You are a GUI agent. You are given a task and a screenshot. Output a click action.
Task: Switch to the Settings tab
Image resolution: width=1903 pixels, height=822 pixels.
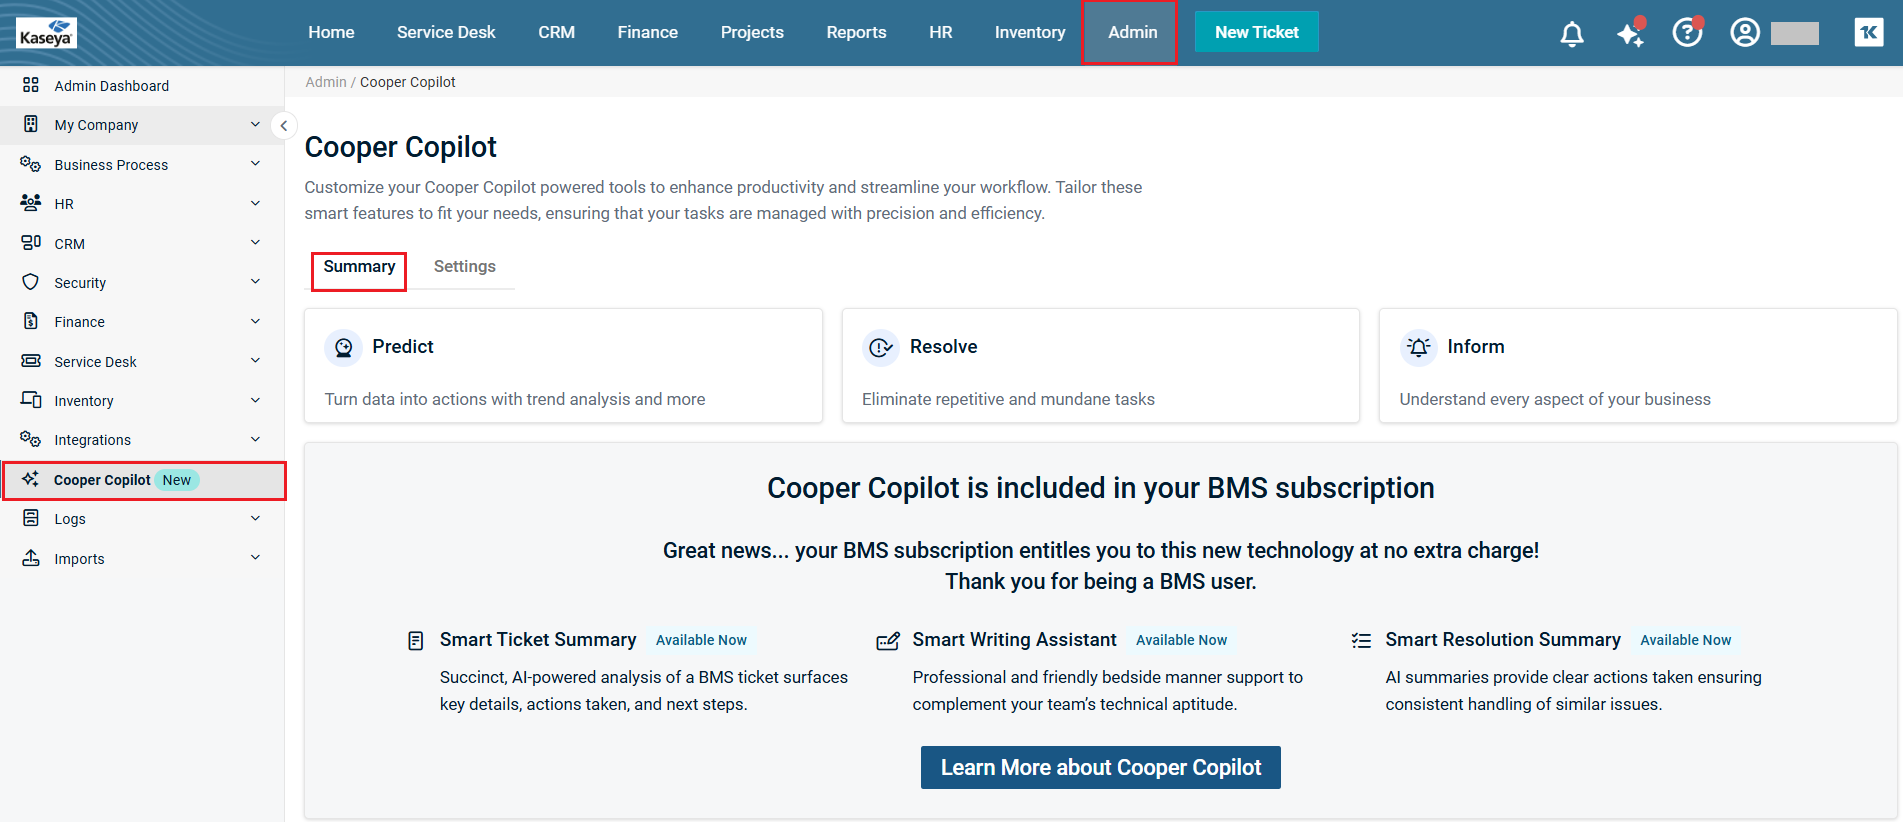point(464,267)
